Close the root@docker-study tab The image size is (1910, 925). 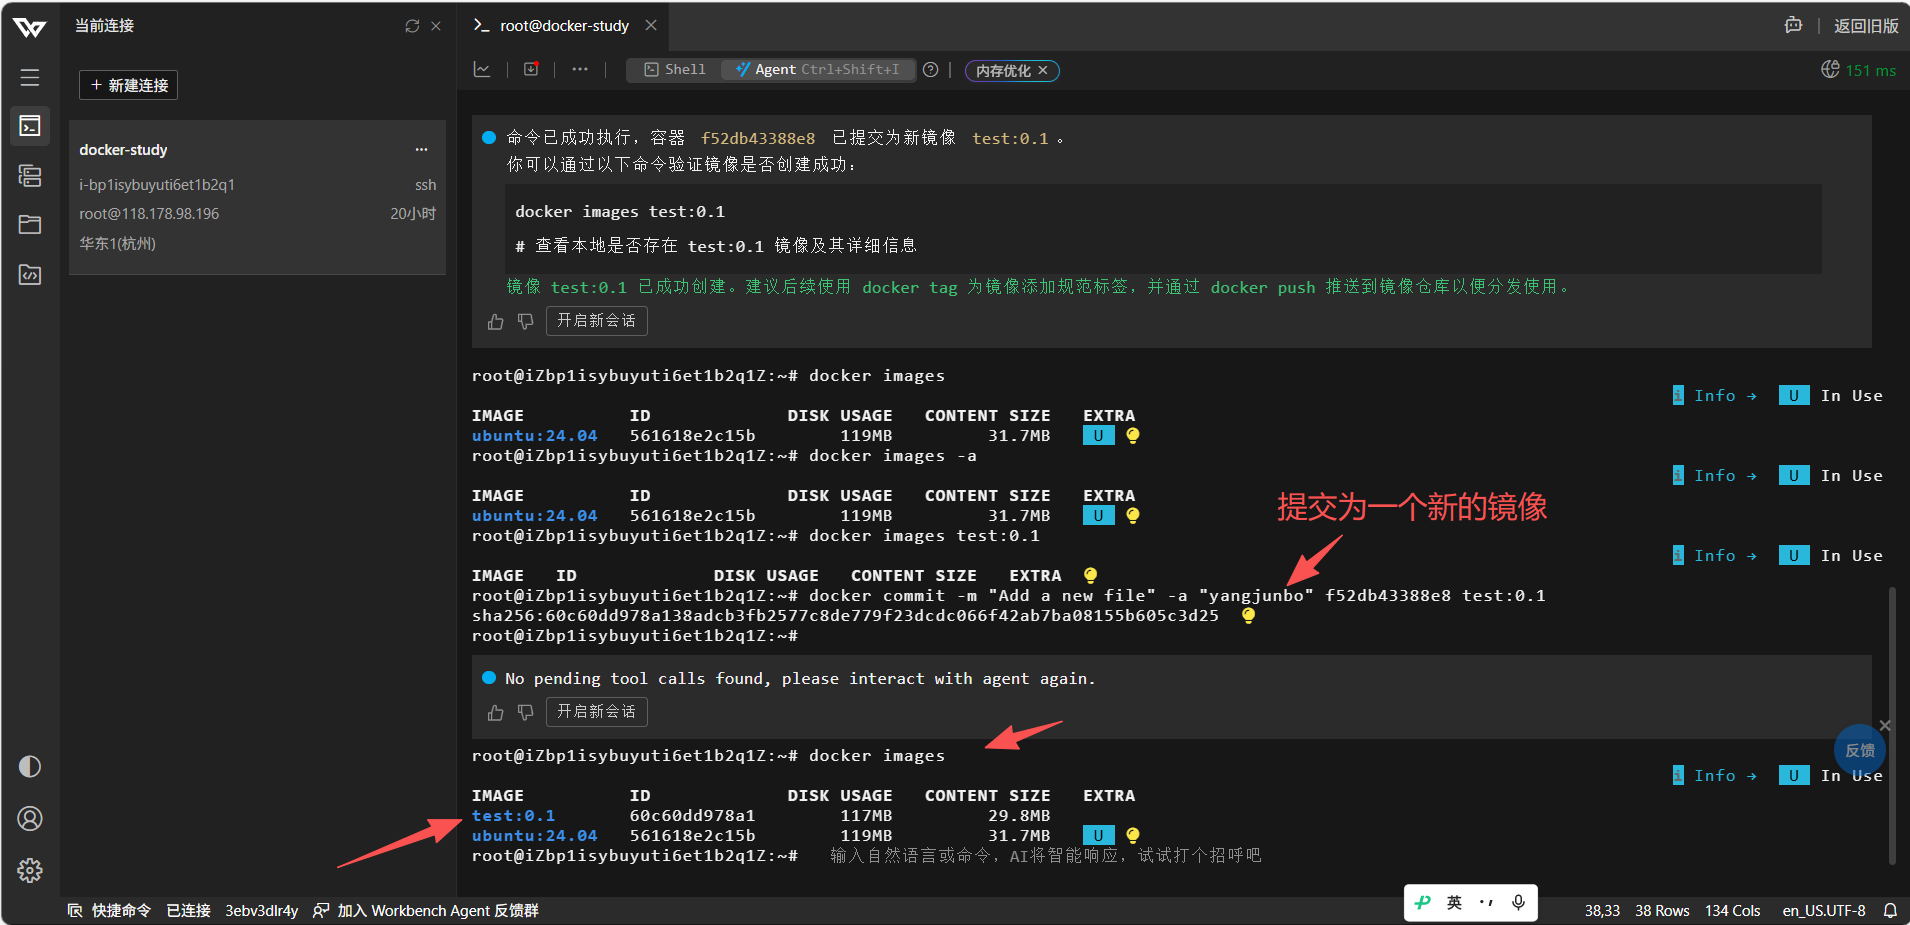tap(651, 25)
